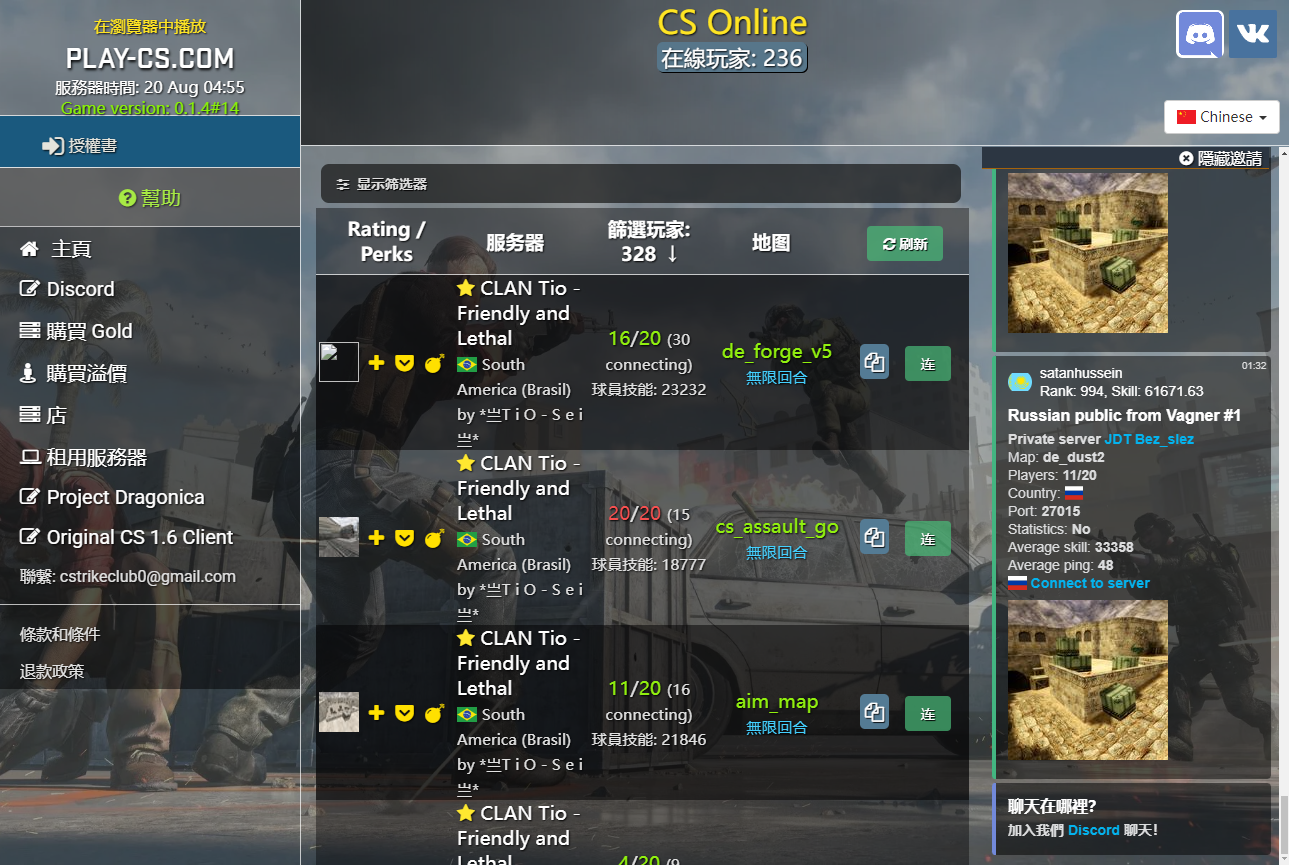
Task: Open 條款和條件 link
Action: 60,634
